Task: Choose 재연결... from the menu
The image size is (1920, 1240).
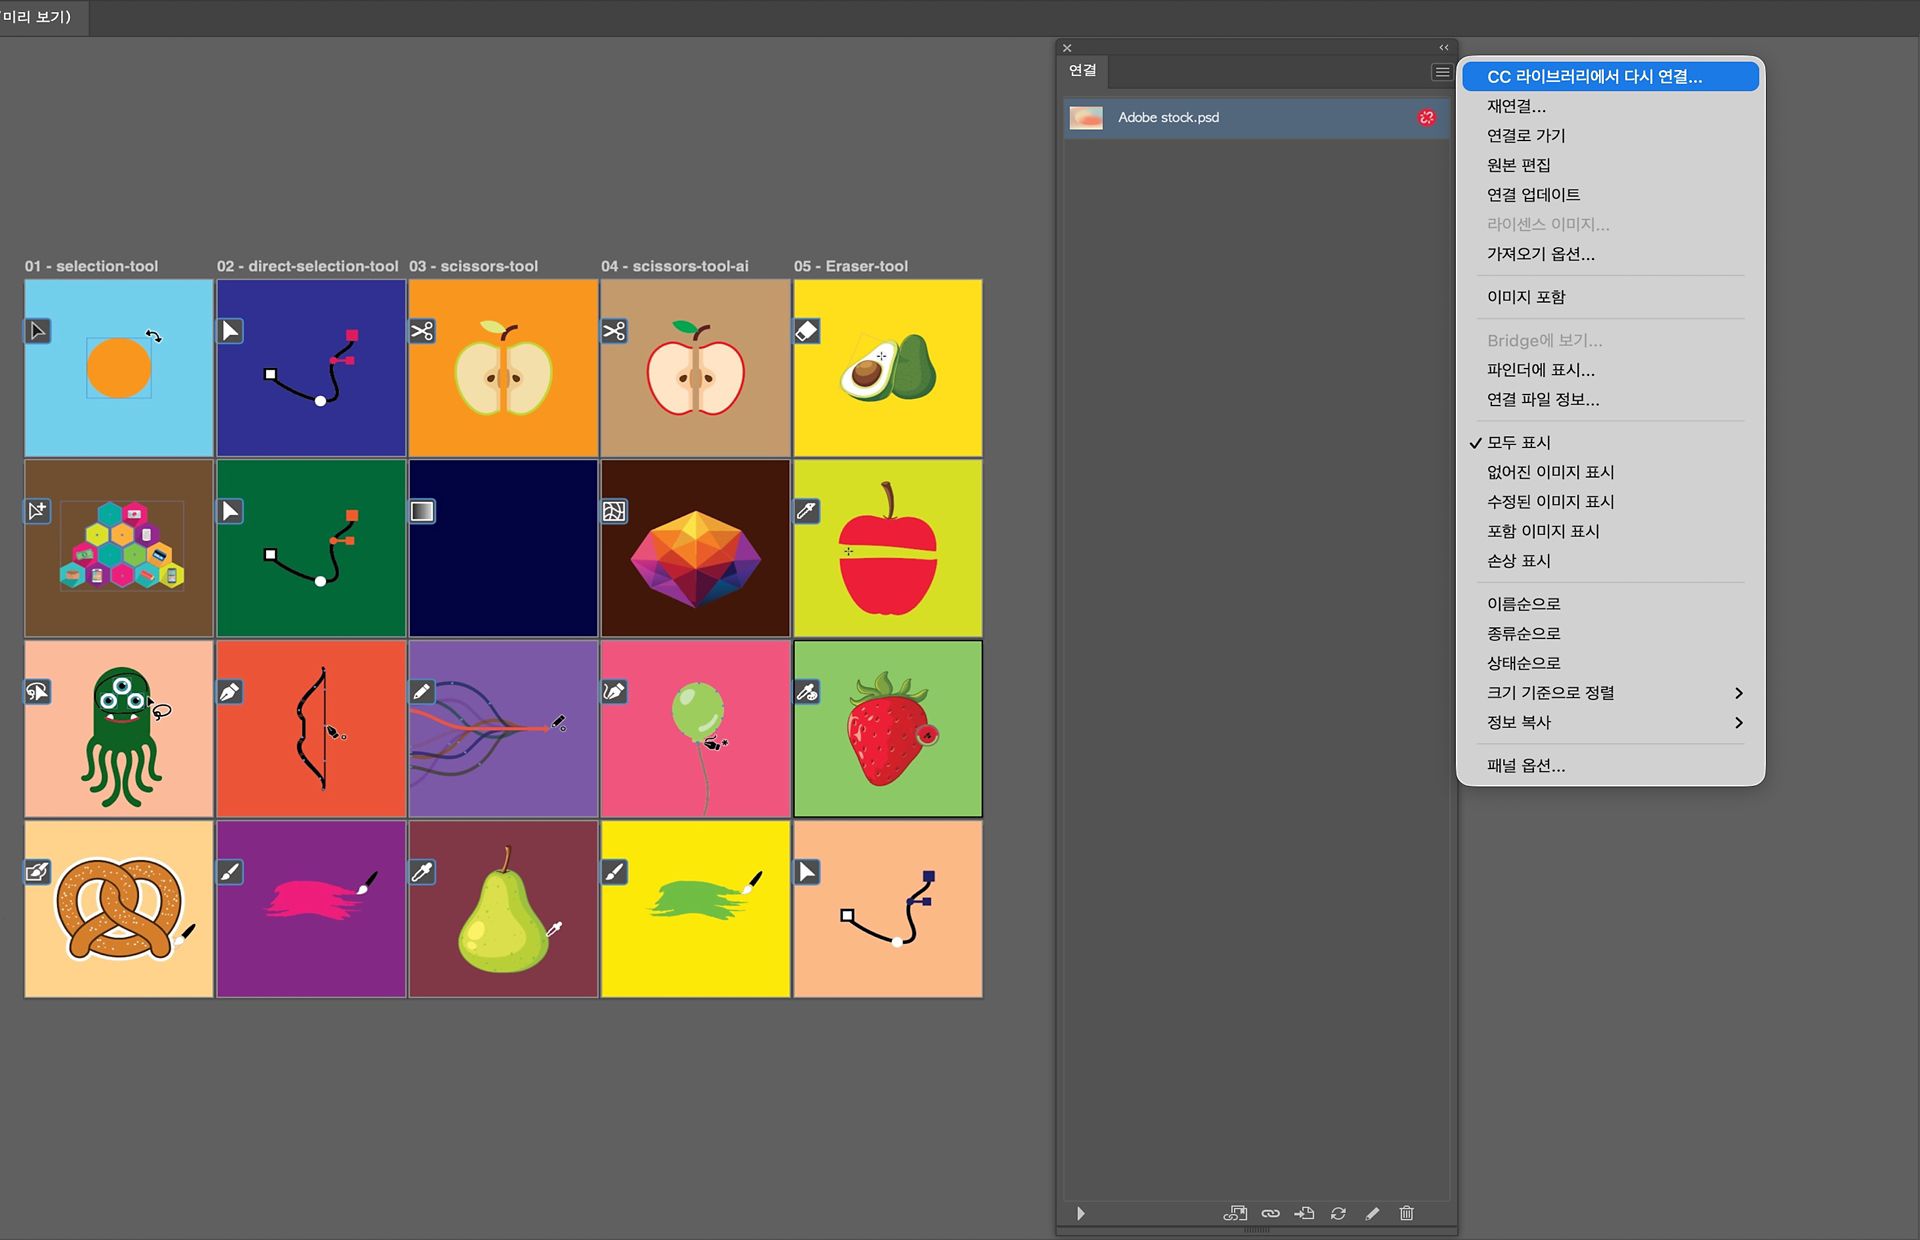Action: pyautogui.click(x=1610, y=106)
